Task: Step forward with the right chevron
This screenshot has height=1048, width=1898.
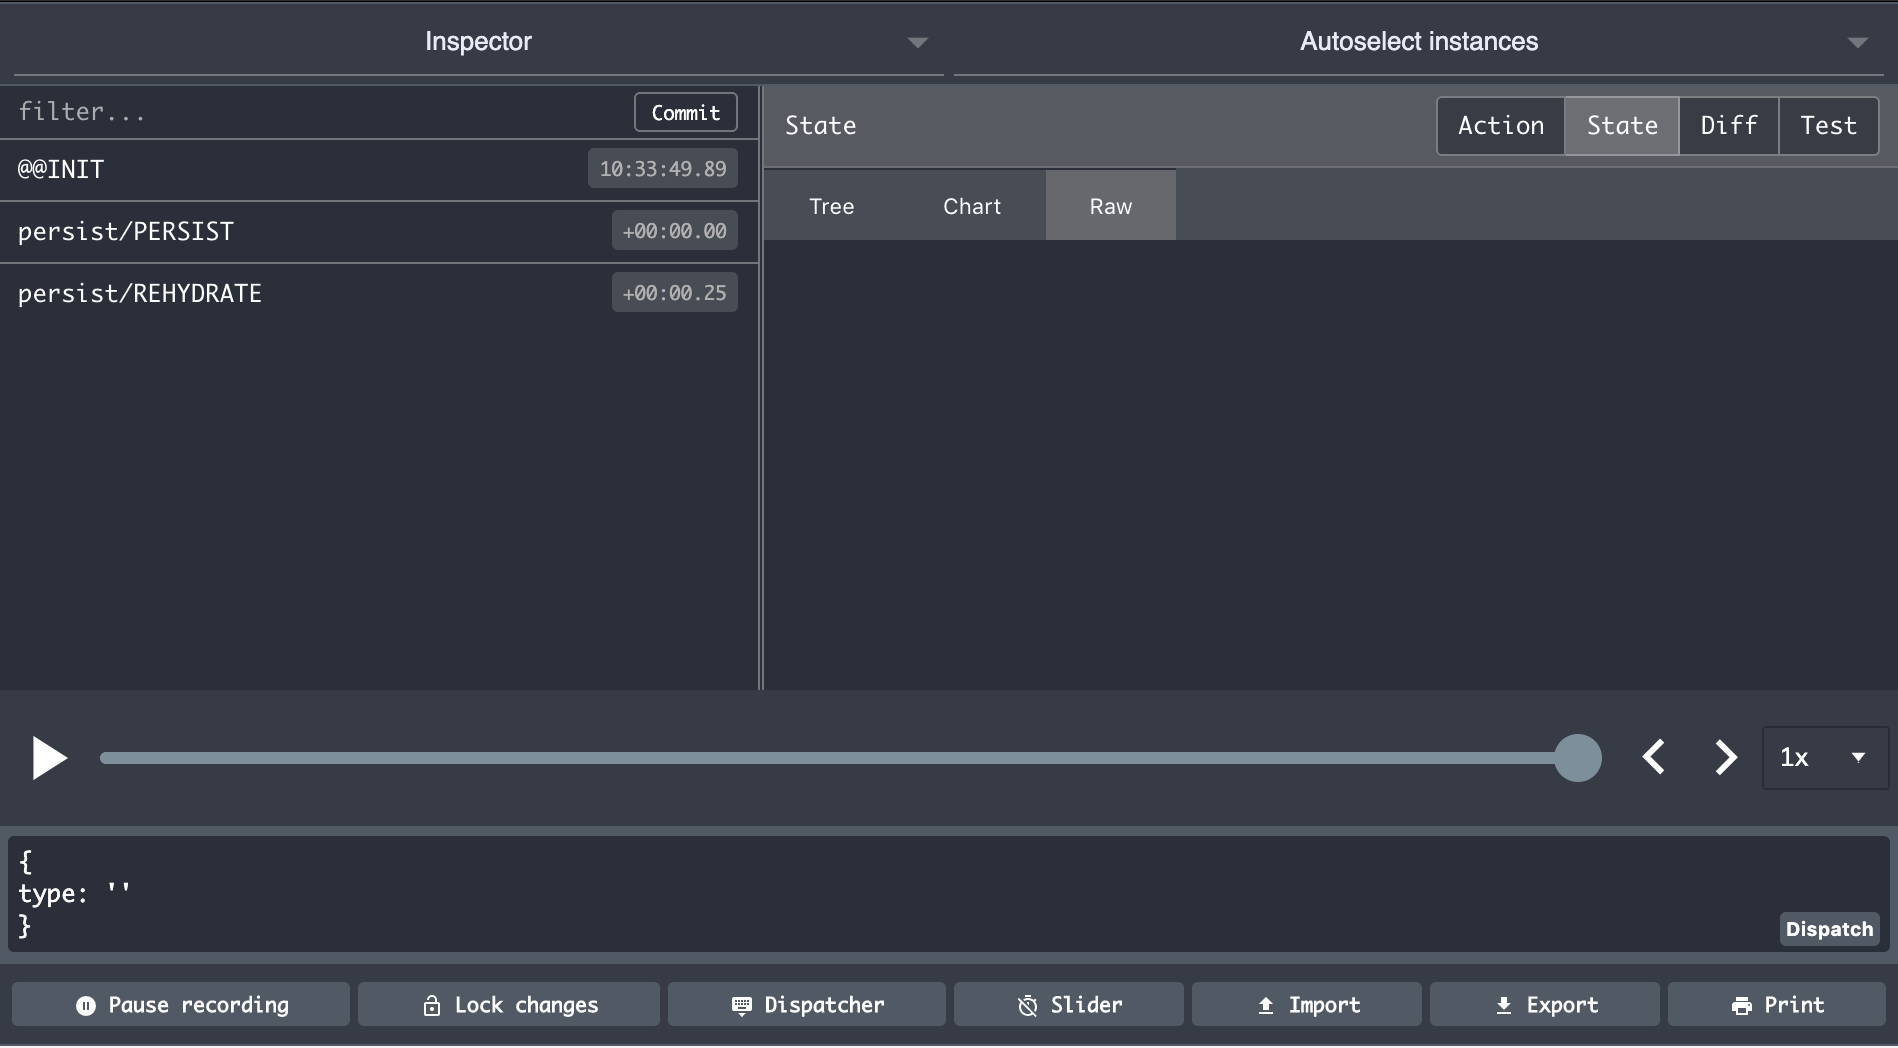Action: click(x=1726, y=757)
